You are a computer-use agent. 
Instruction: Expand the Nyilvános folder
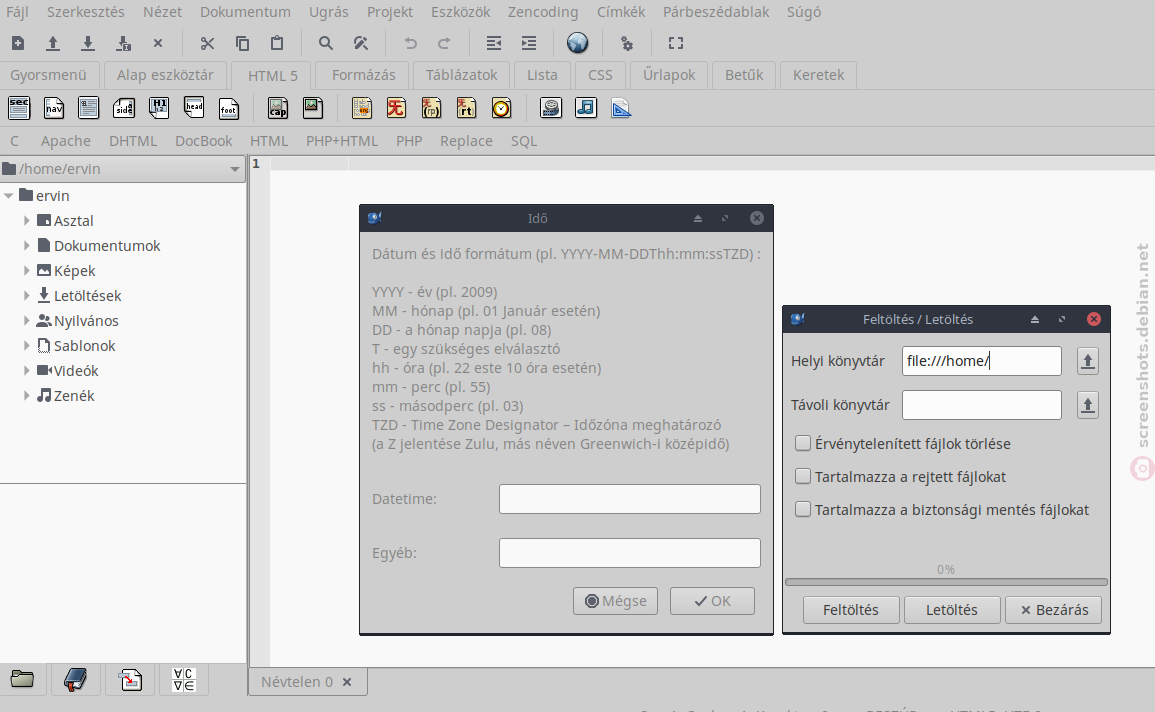[27, 321]
